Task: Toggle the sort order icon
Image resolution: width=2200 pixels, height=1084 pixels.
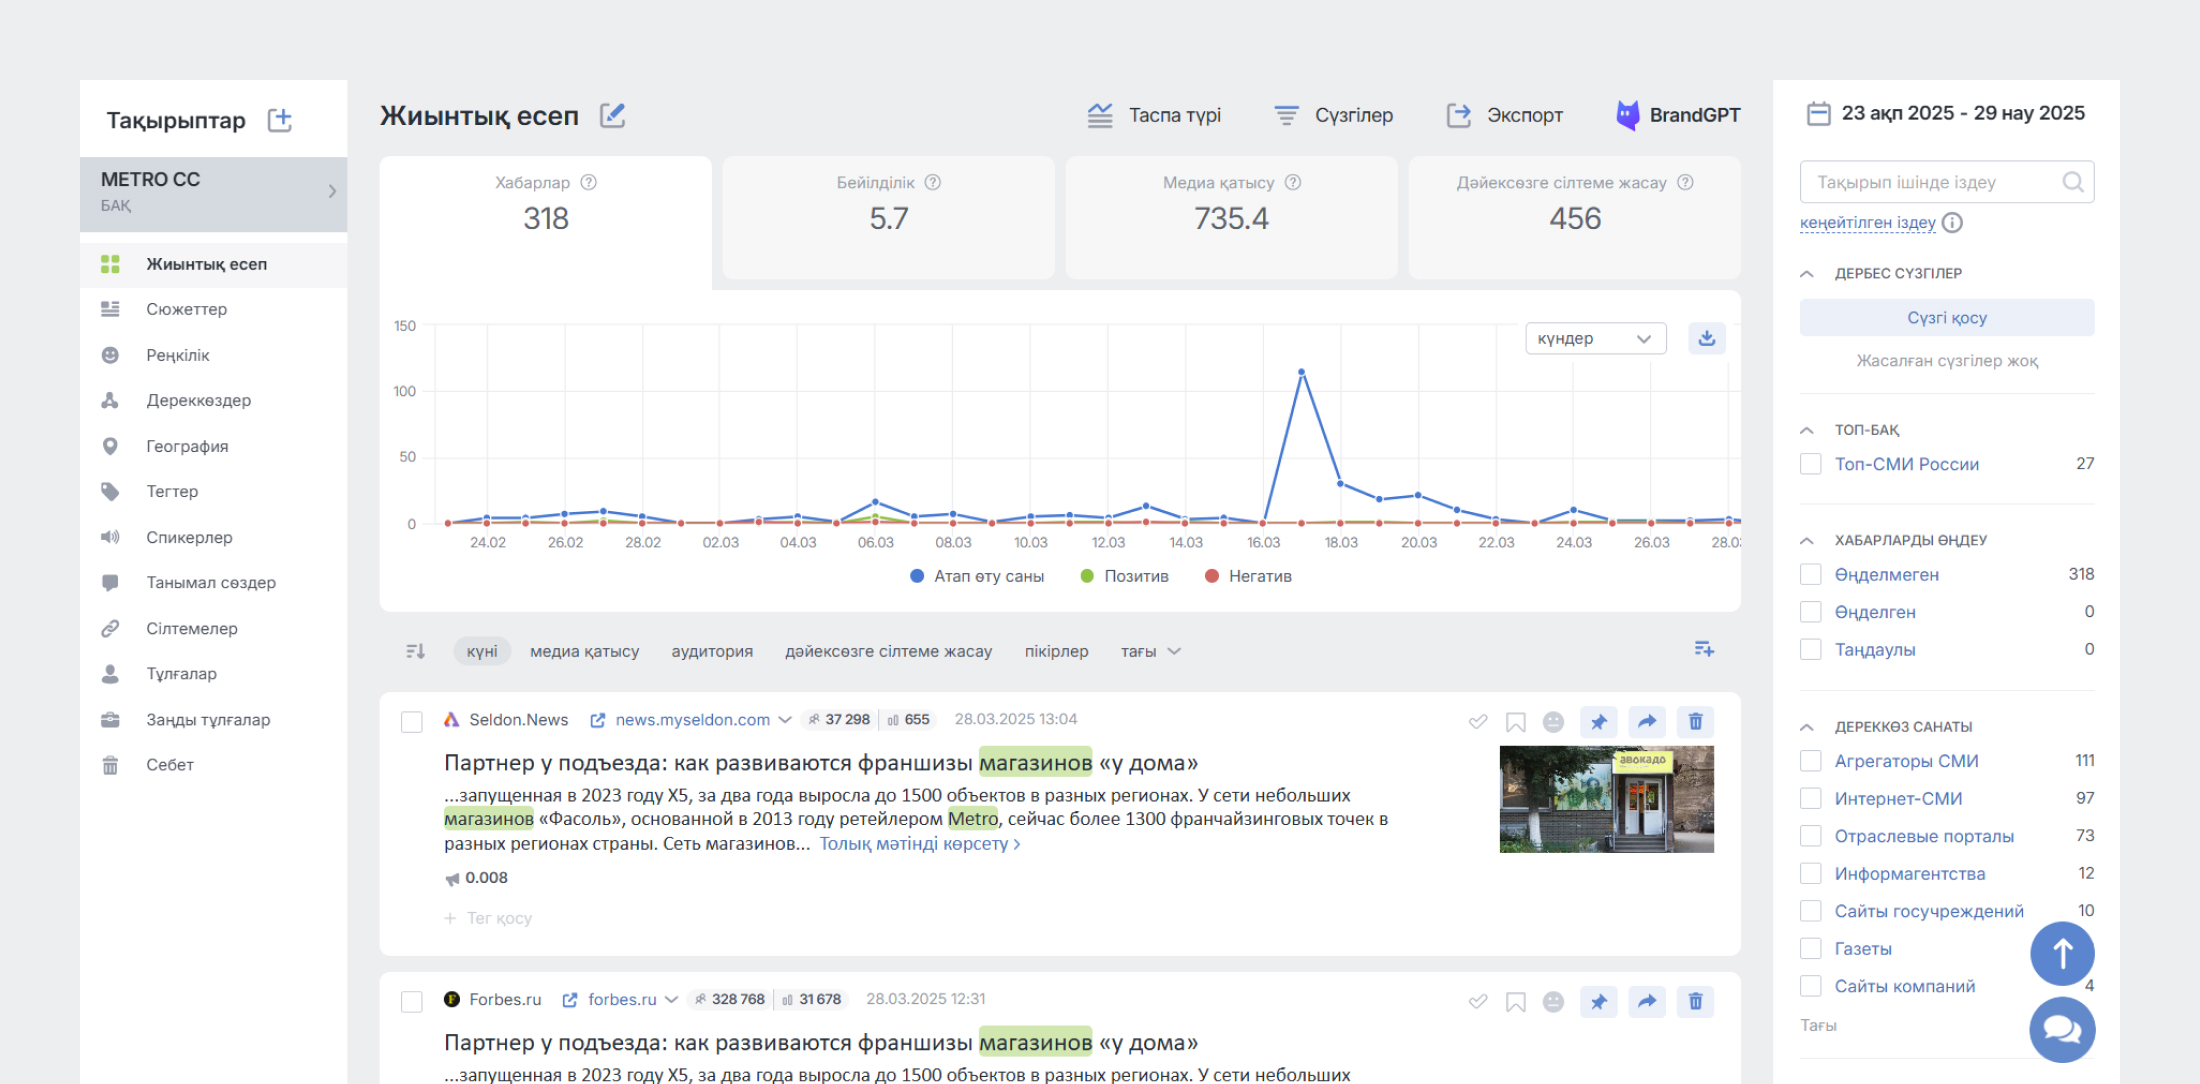Action: (x=416, y=651)
